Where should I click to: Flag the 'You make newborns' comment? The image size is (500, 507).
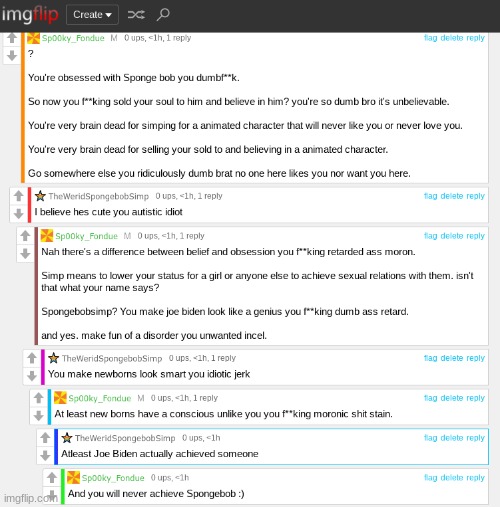point(430,358)
